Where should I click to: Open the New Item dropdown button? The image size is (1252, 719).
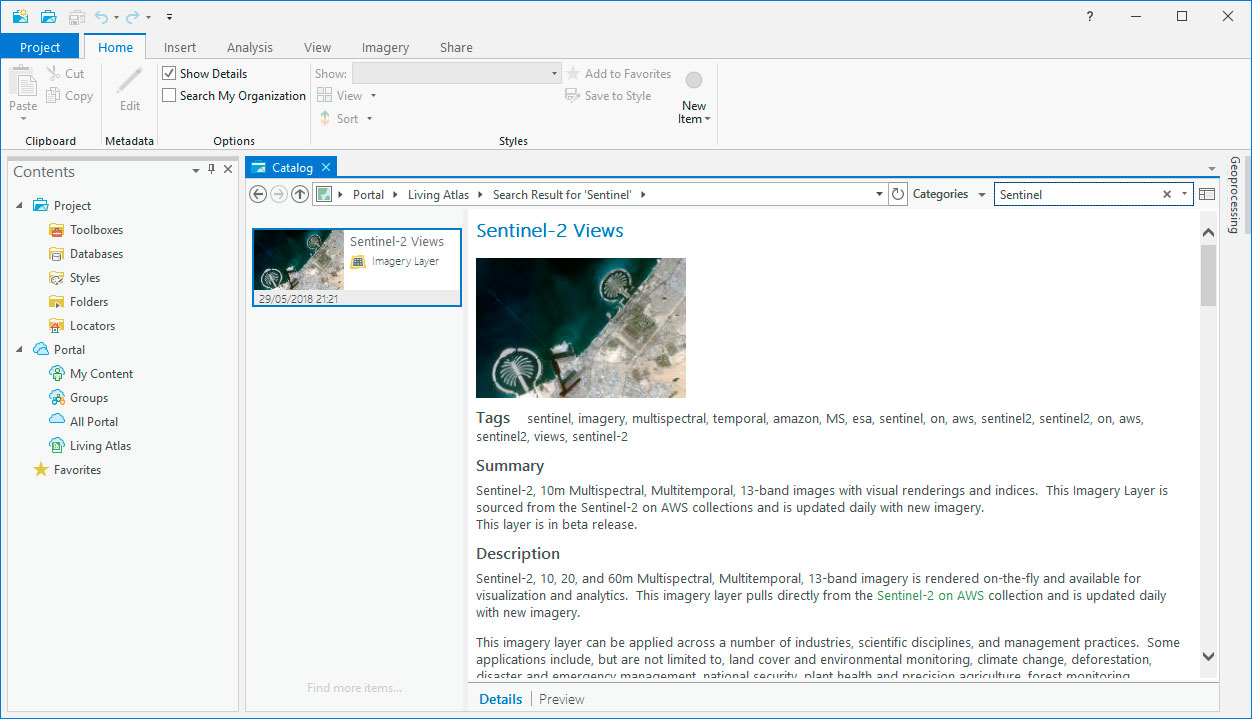click(x=694, y=97)
